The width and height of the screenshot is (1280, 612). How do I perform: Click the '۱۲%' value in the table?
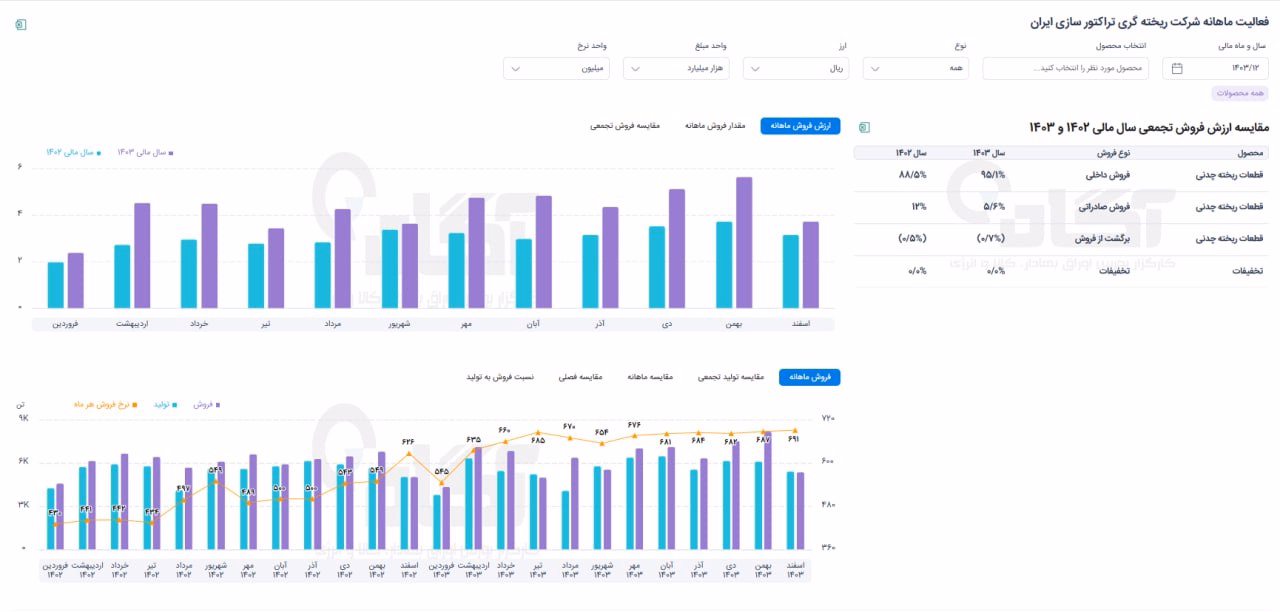pos(918,207)
